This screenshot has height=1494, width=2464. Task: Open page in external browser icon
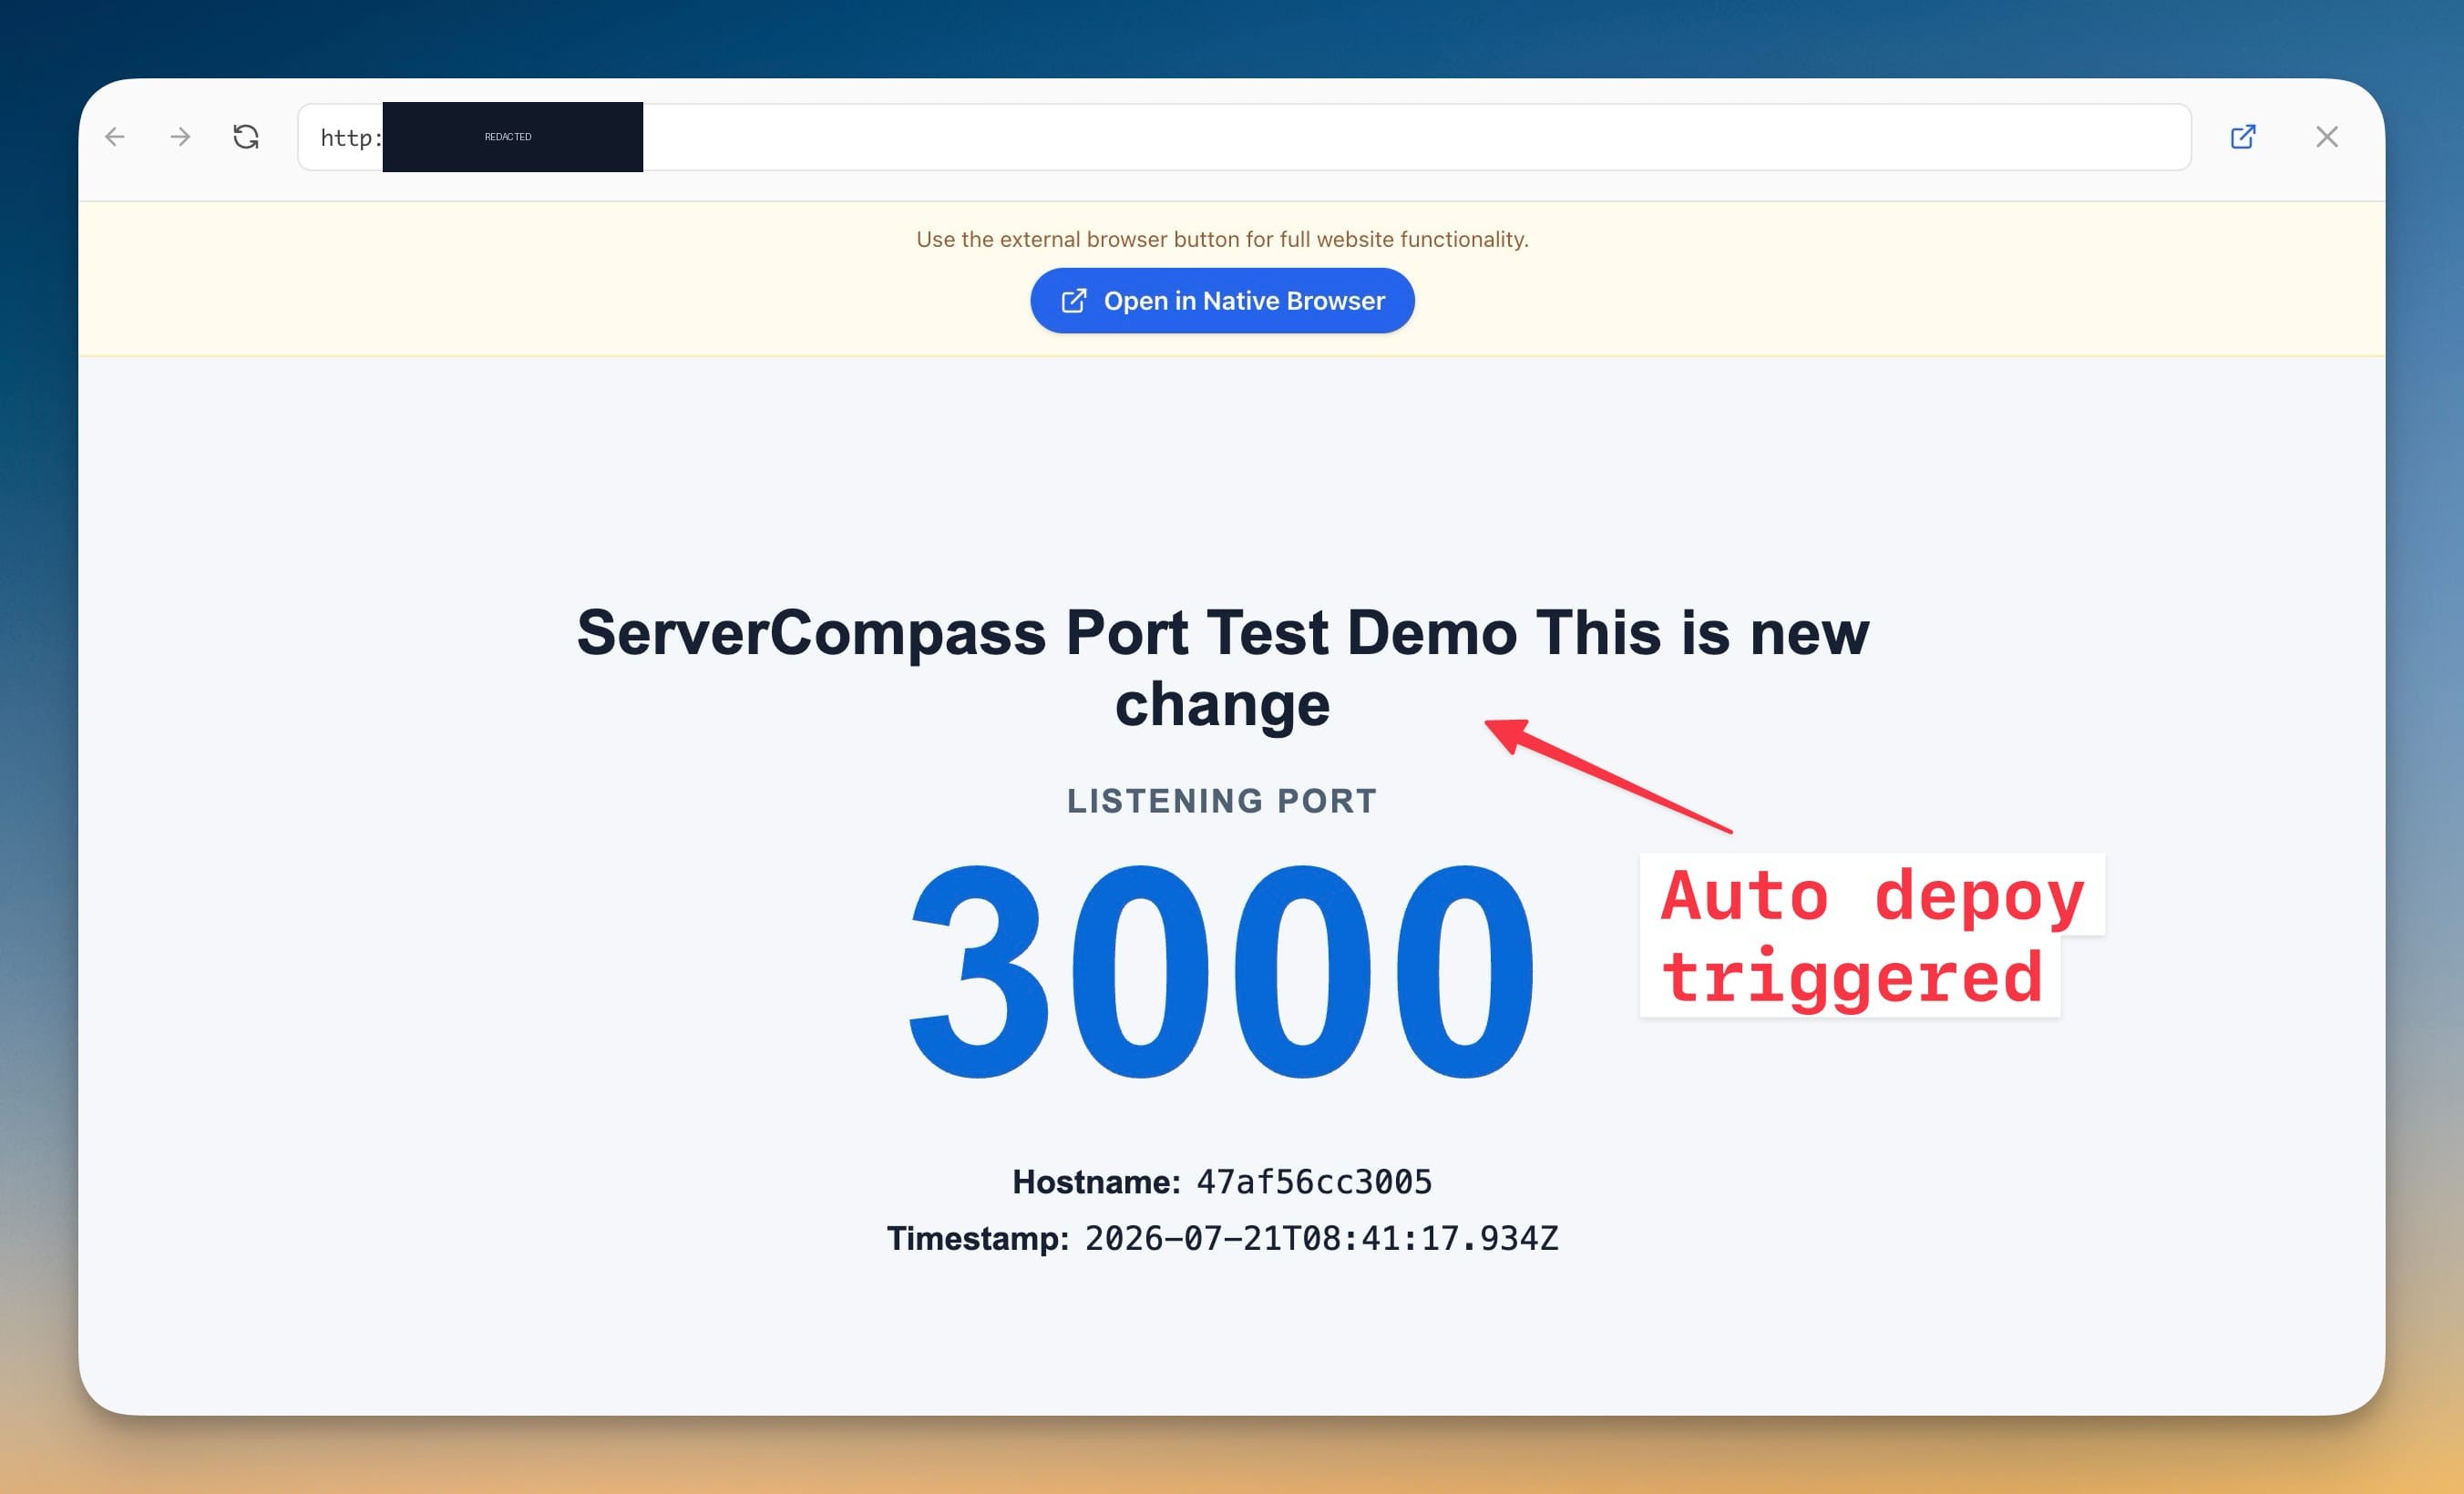pyautogui.click(x=2243, y=137)
